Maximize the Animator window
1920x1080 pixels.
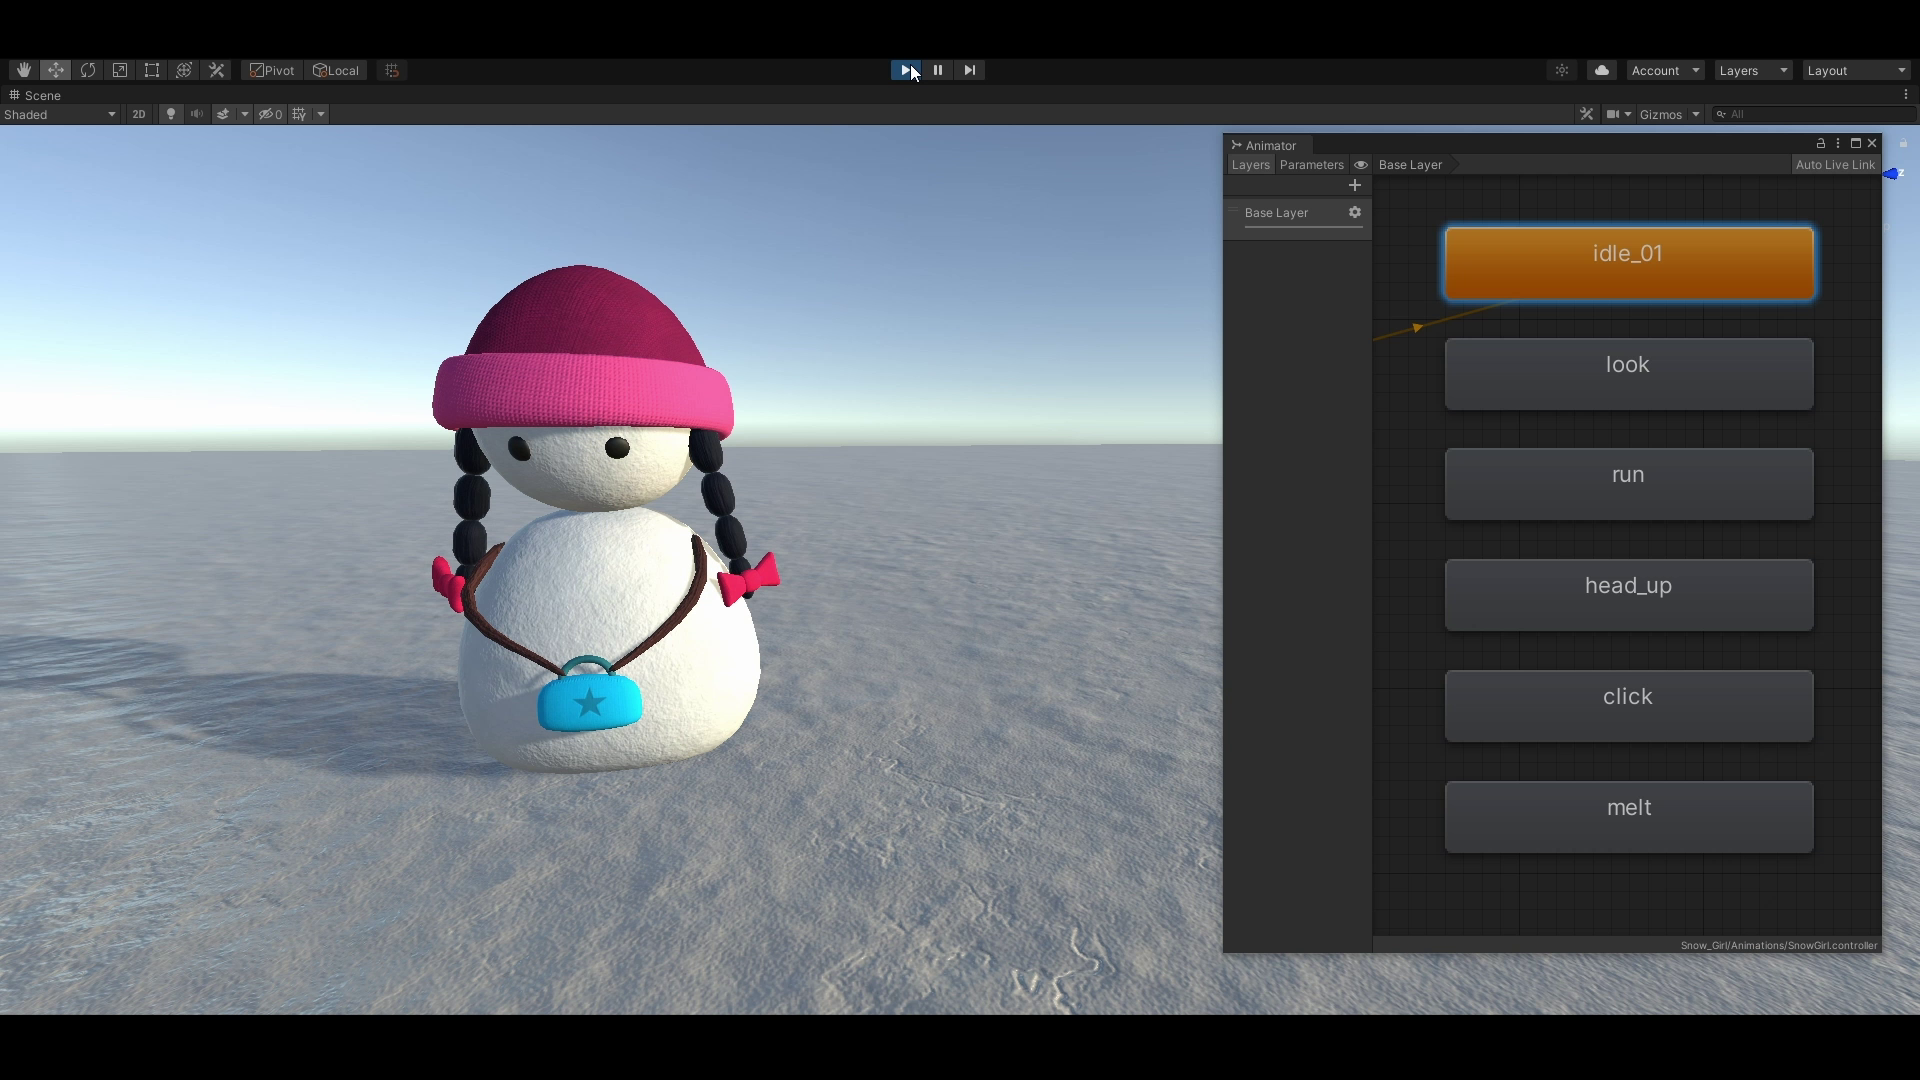tap(1856, 144)
